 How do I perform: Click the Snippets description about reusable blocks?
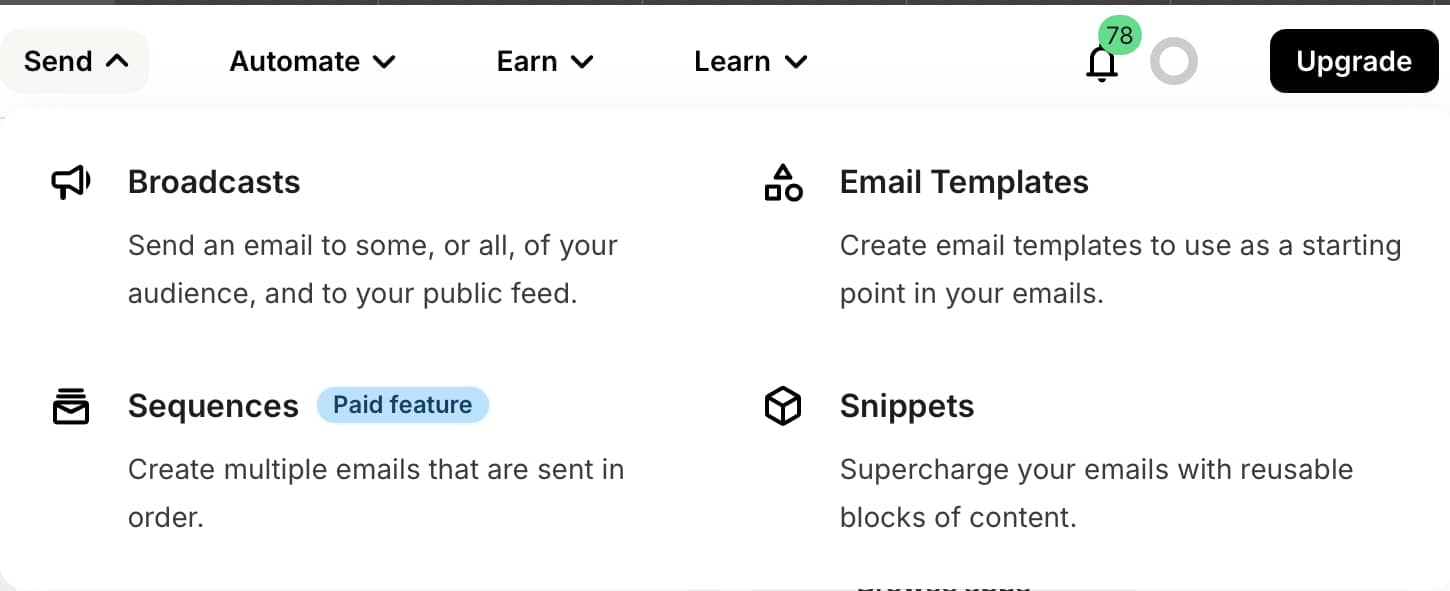(1096, 493)
